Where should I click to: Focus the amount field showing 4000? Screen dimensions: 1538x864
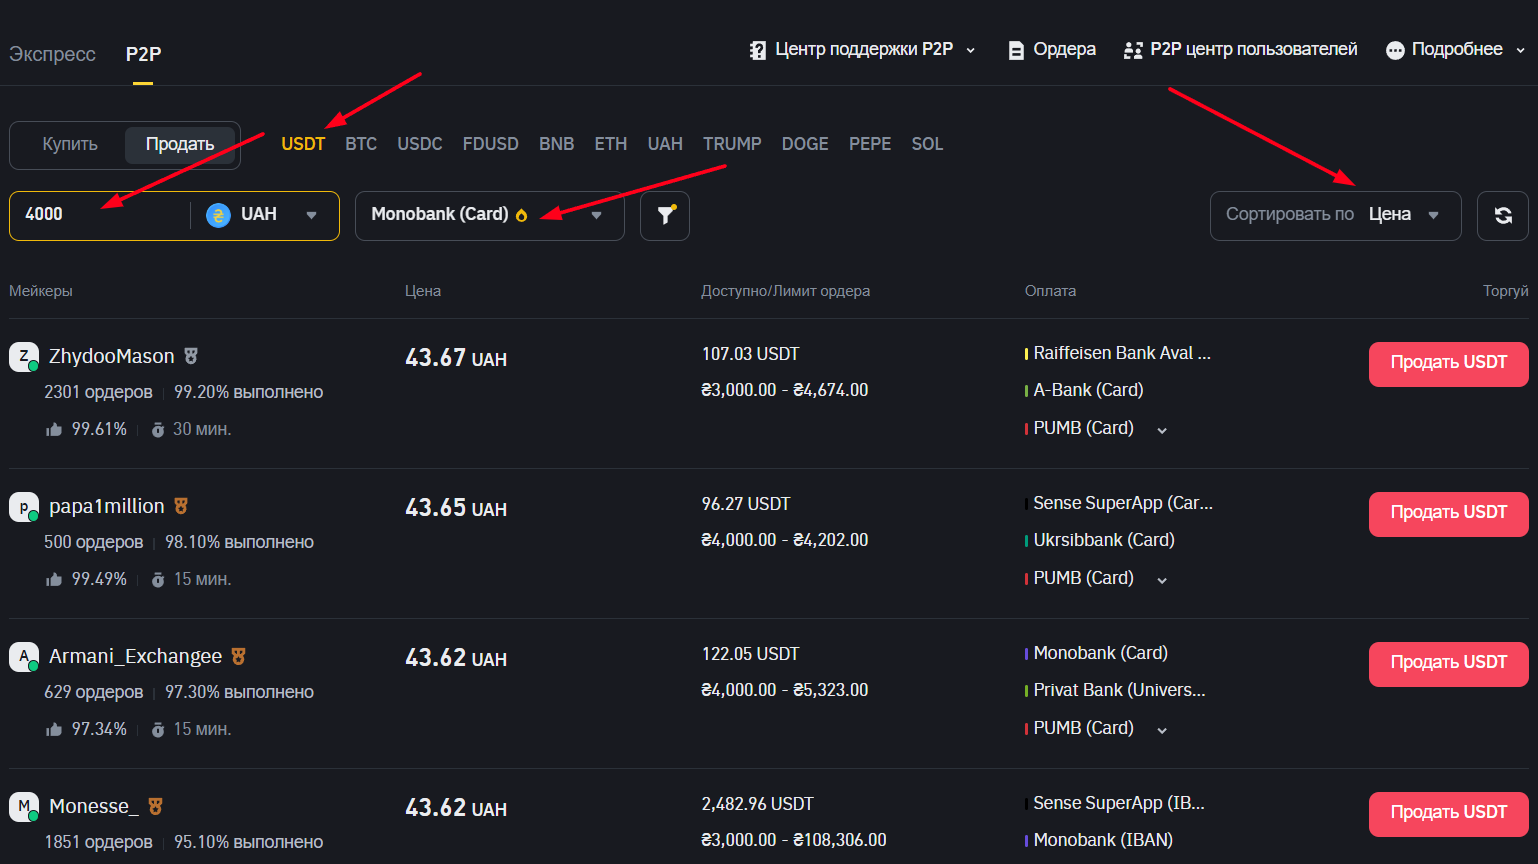(100, 215)
